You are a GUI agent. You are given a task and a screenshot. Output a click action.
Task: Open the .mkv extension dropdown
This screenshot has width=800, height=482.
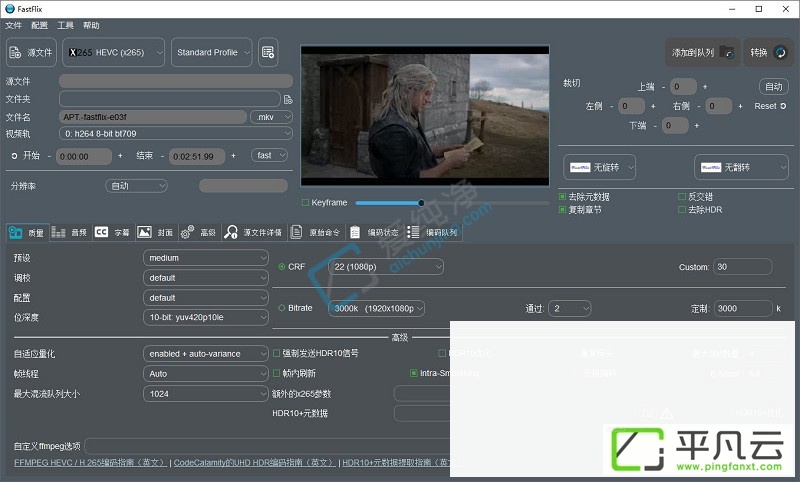click(271, 117)
